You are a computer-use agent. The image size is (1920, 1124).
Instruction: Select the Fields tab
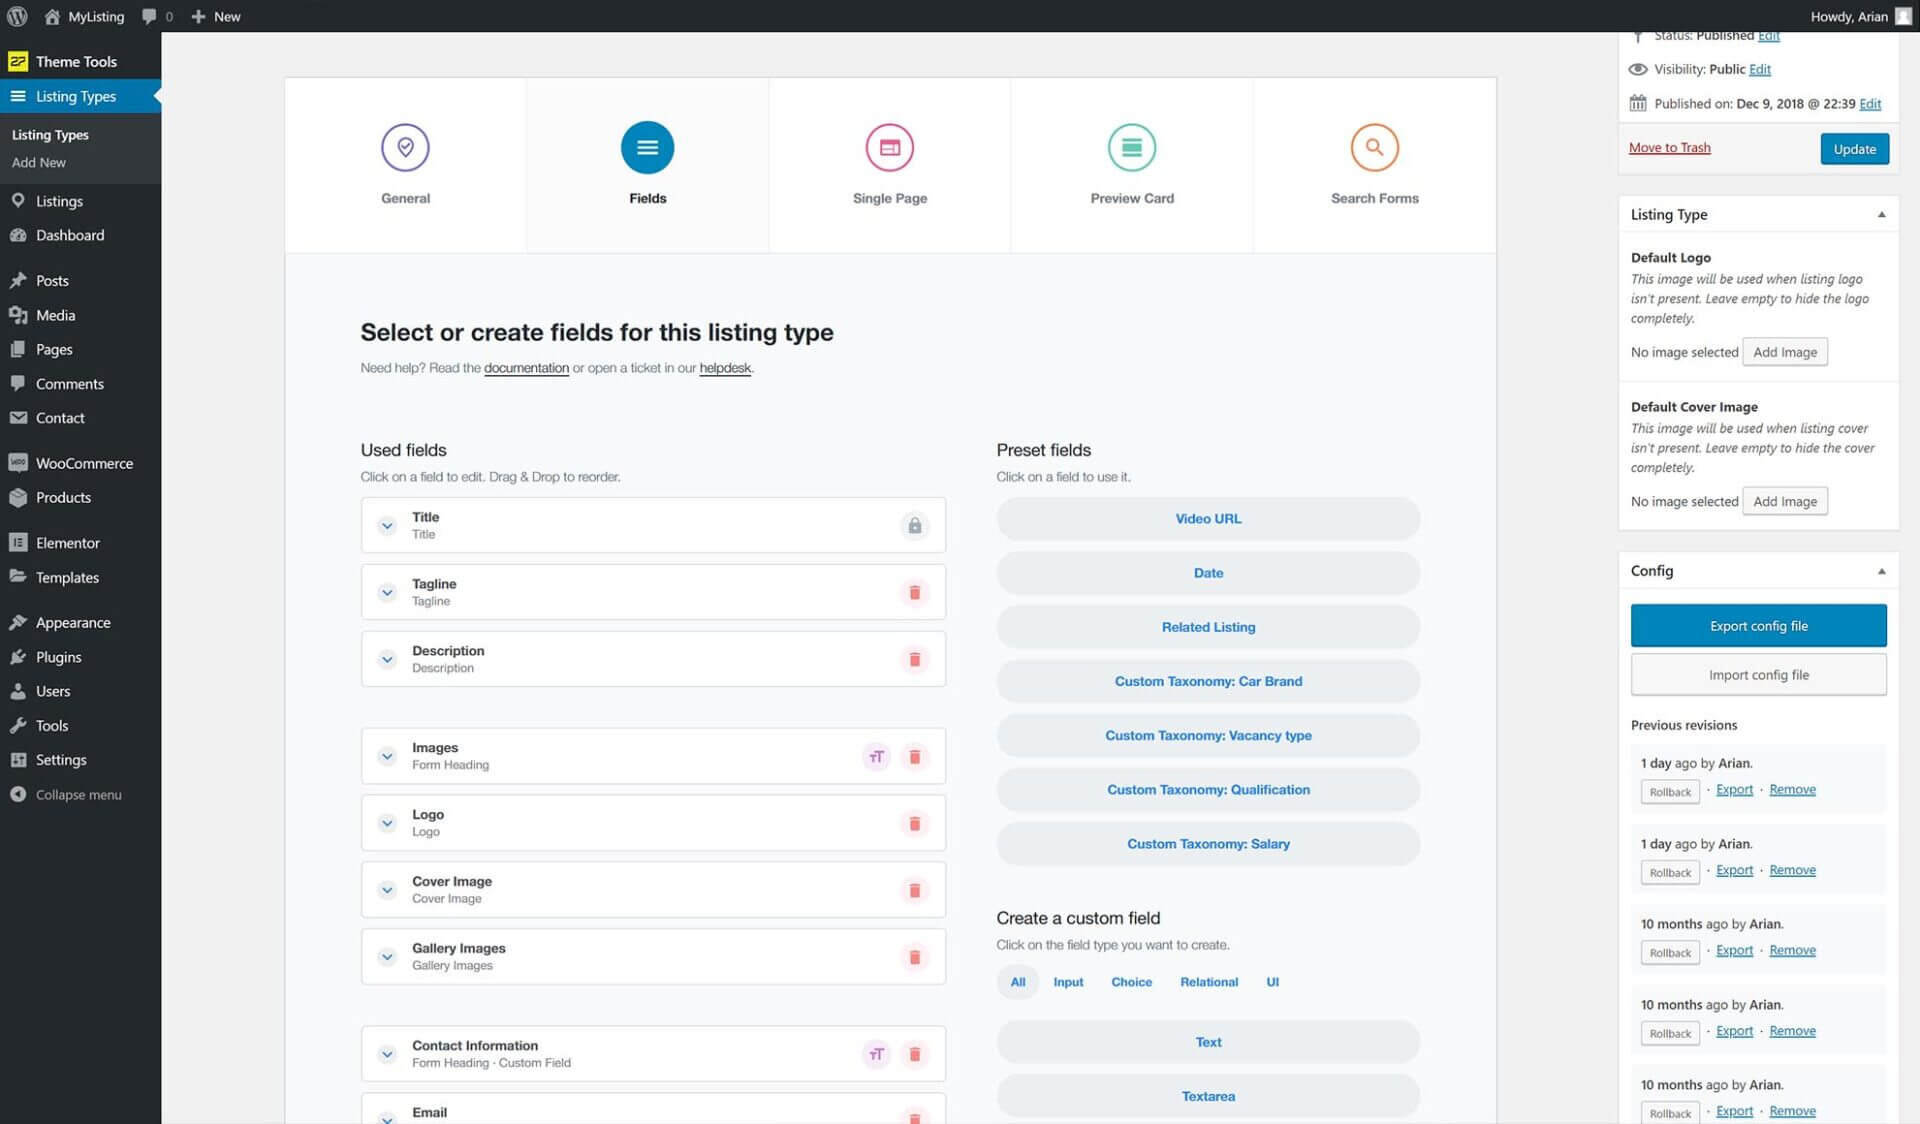646,163
